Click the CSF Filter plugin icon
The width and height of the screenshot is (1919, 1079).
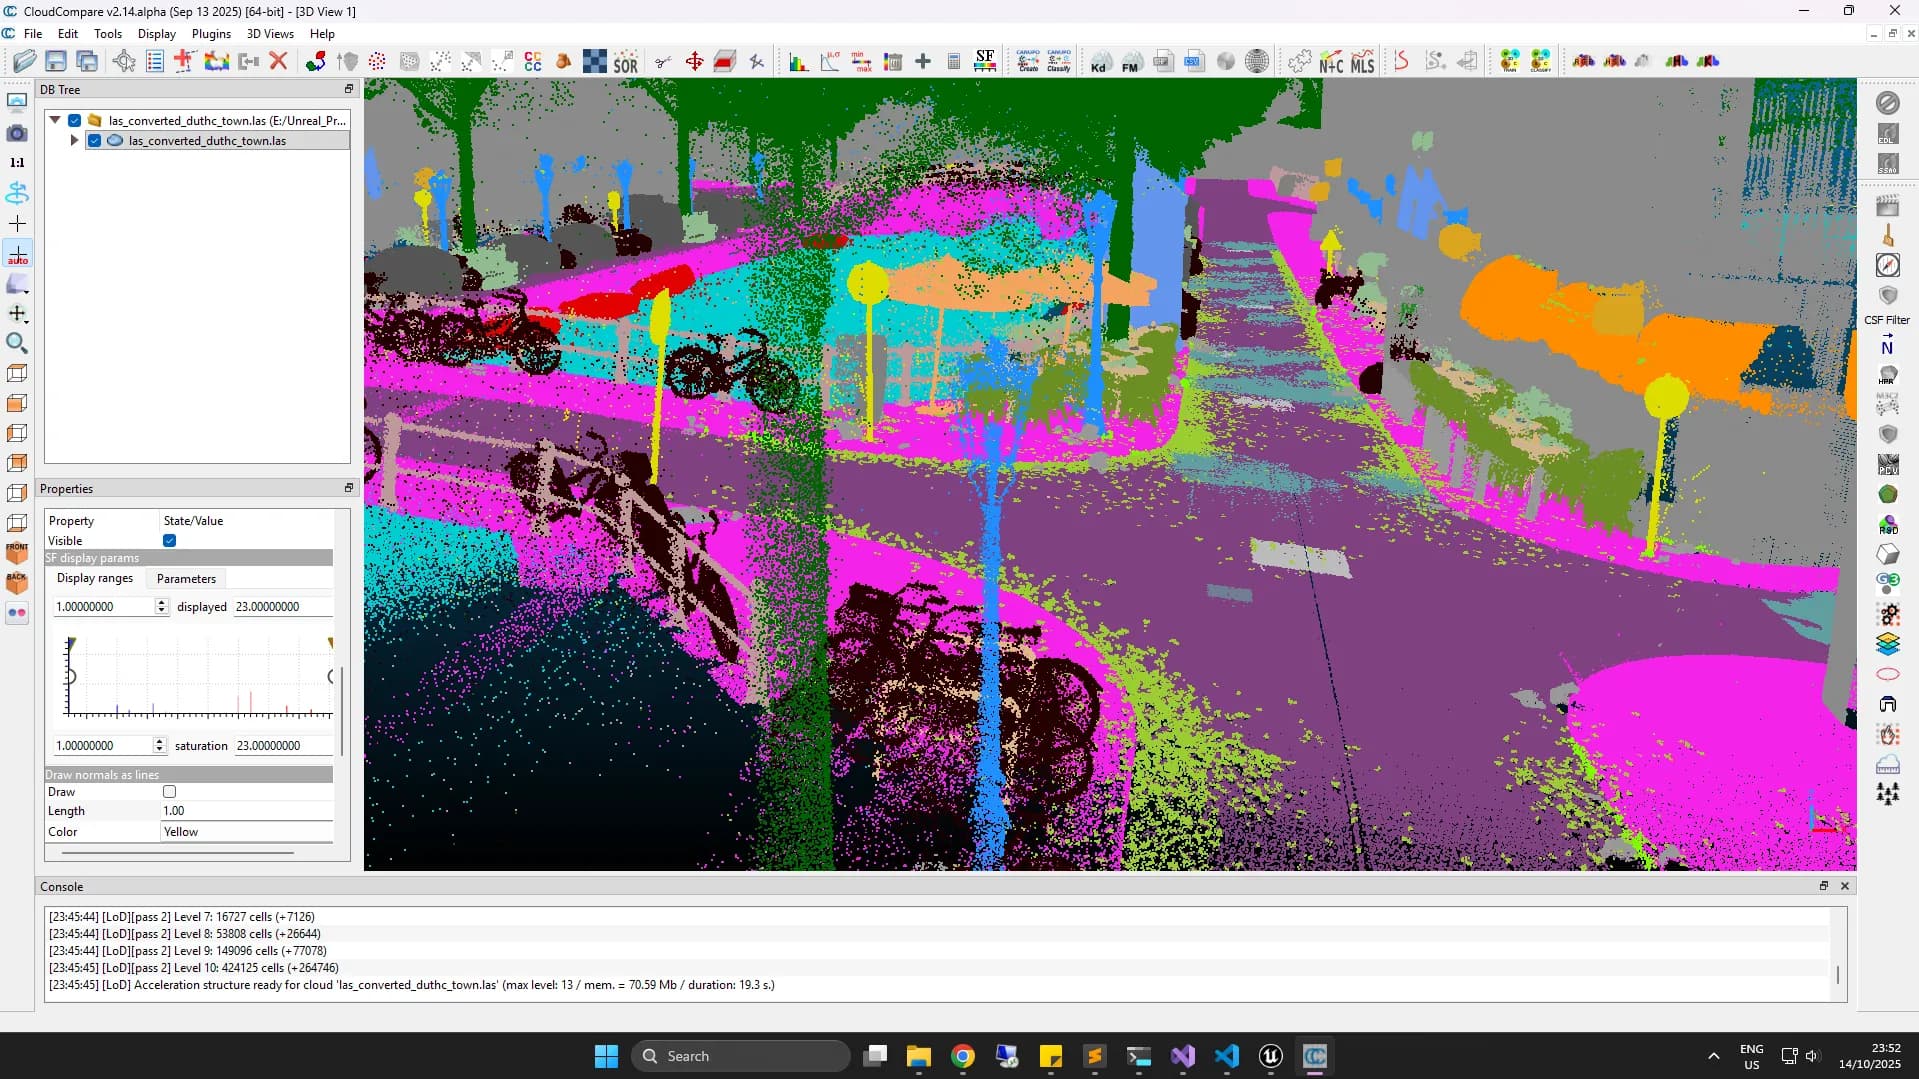[1887, 297]
